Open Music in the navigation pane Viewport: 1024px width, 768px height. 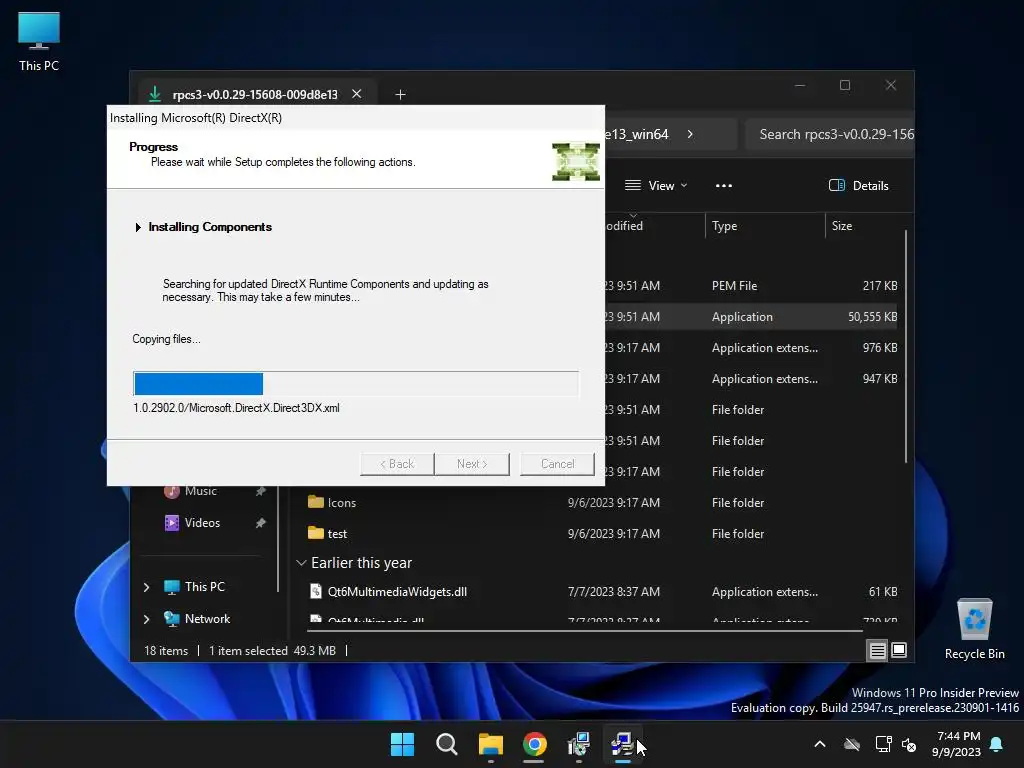200,490
